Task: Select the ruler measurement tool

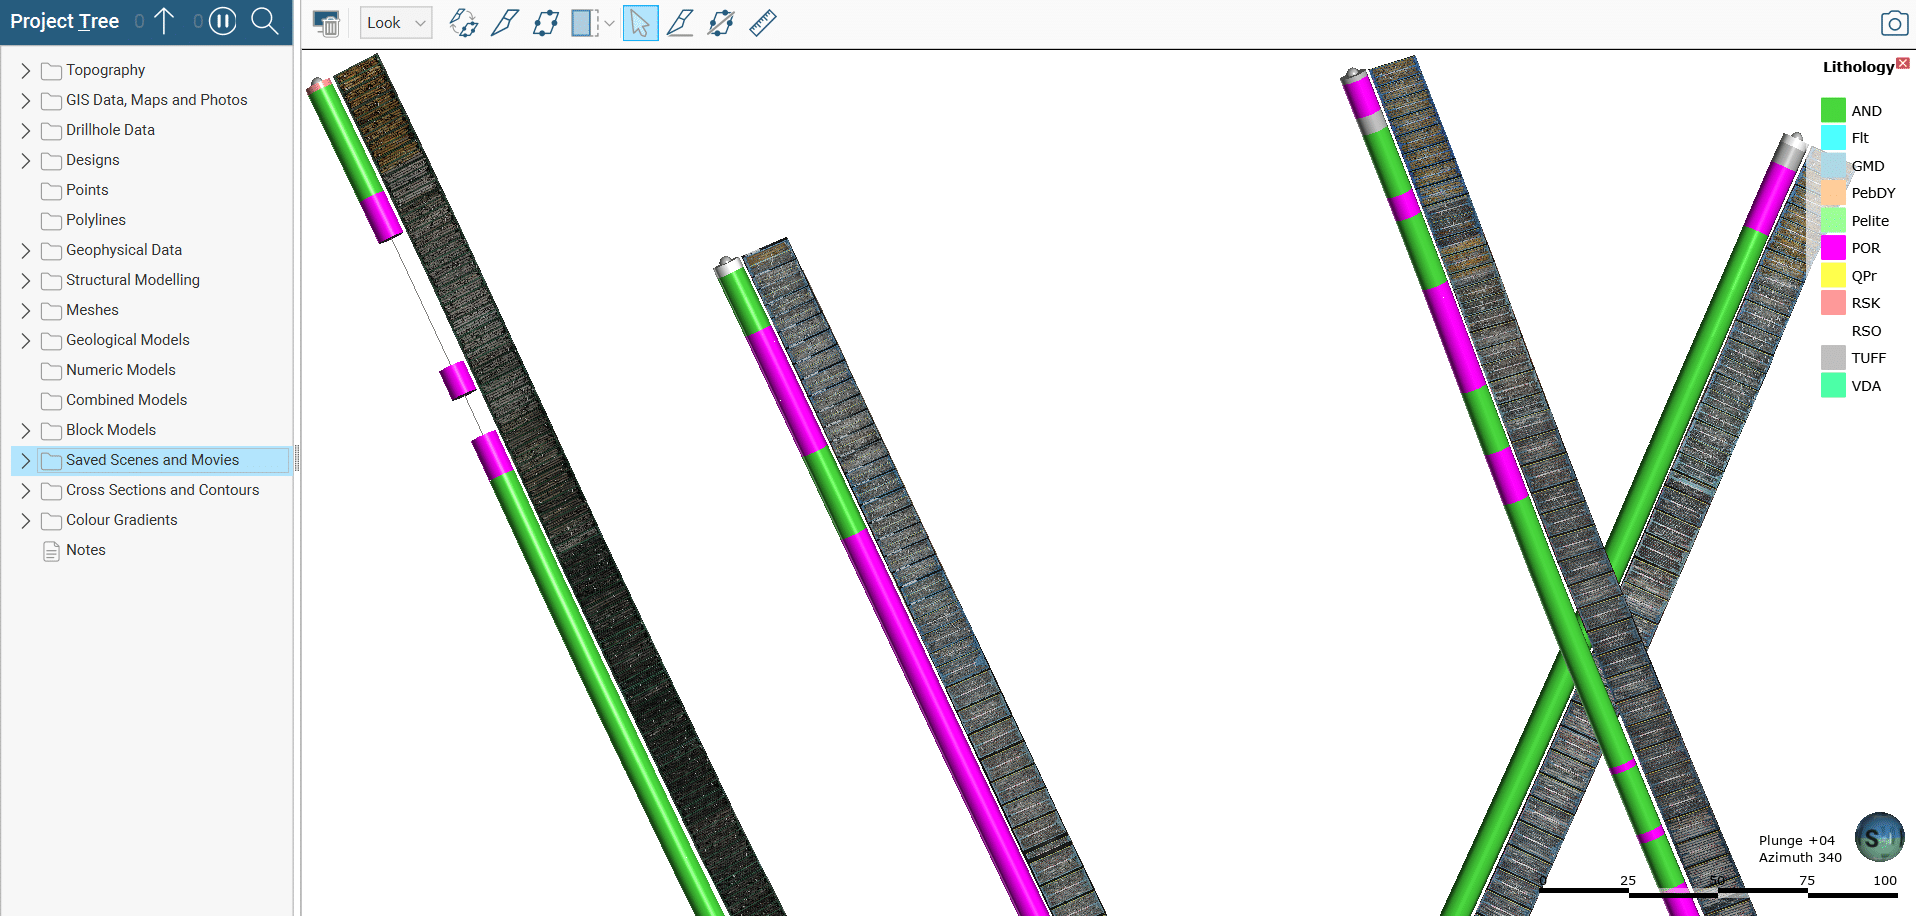Action: [x=763, y=22]
